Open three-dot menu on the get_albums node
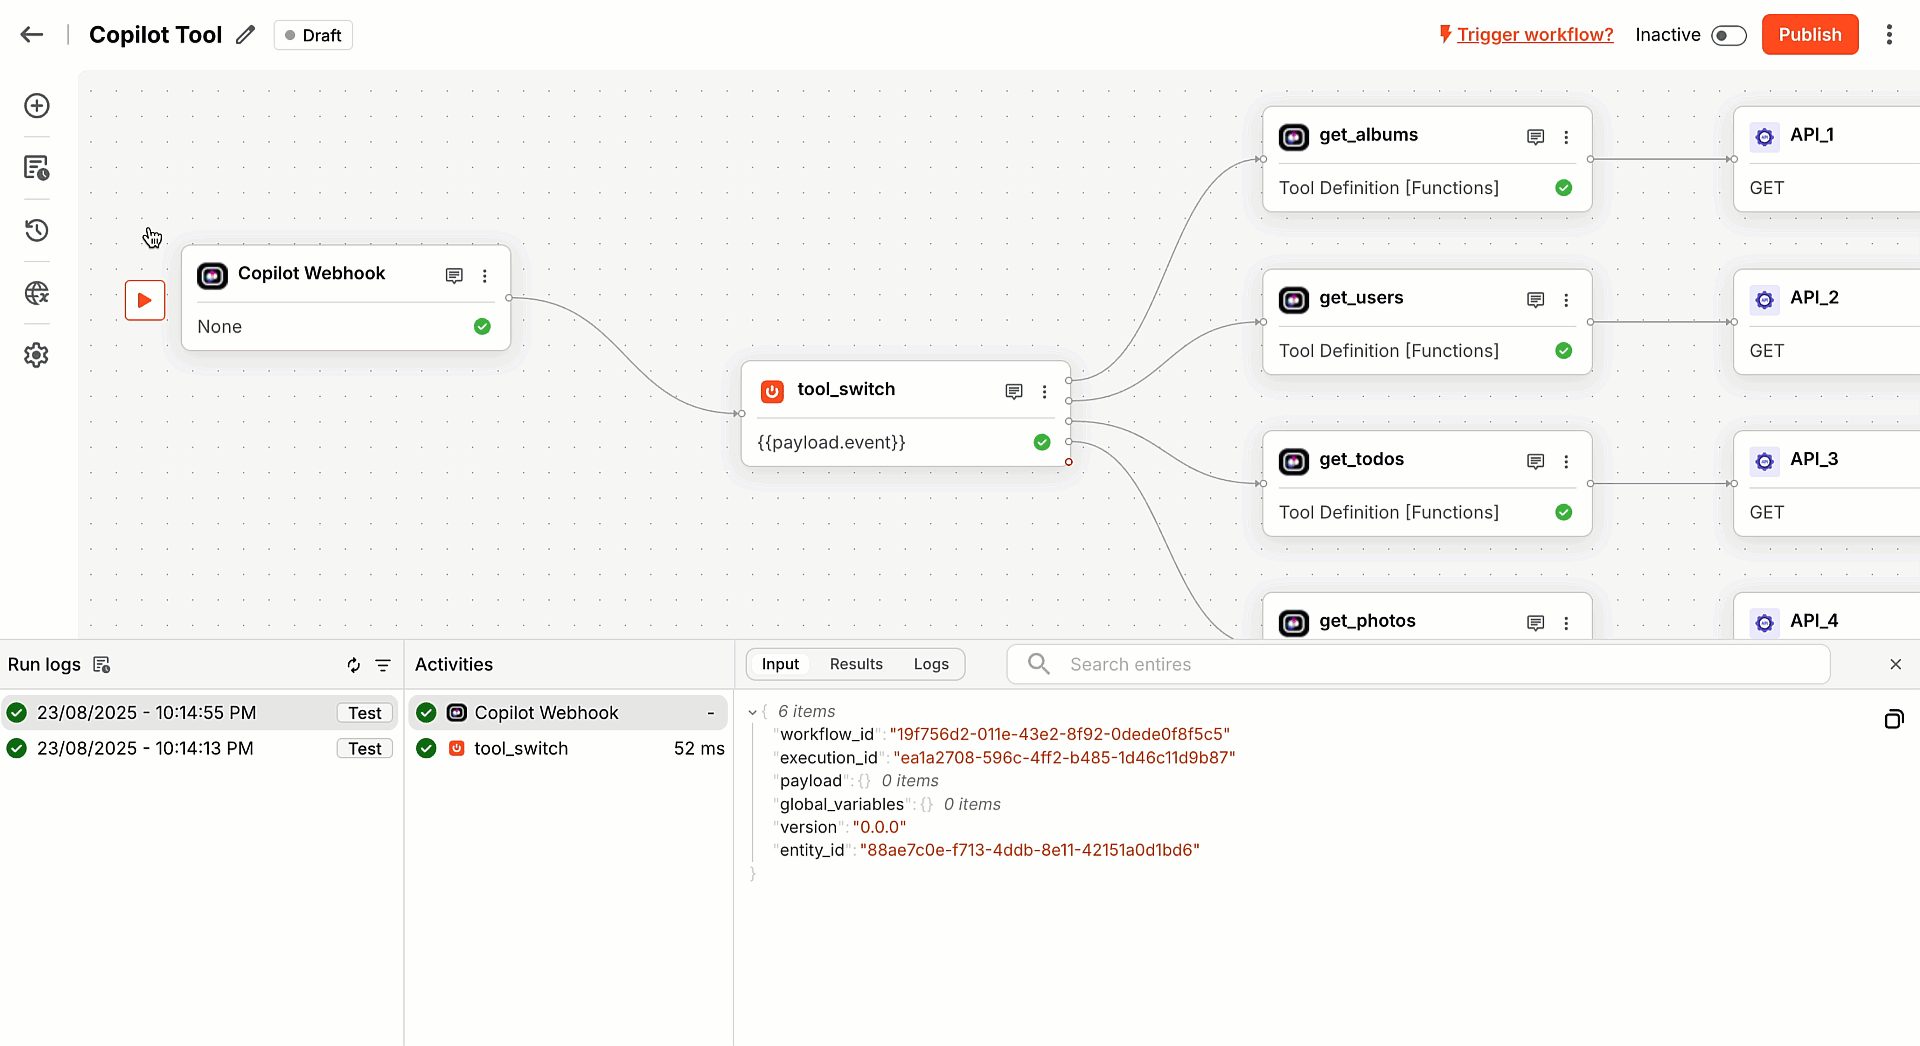 tap(1566, 137)
